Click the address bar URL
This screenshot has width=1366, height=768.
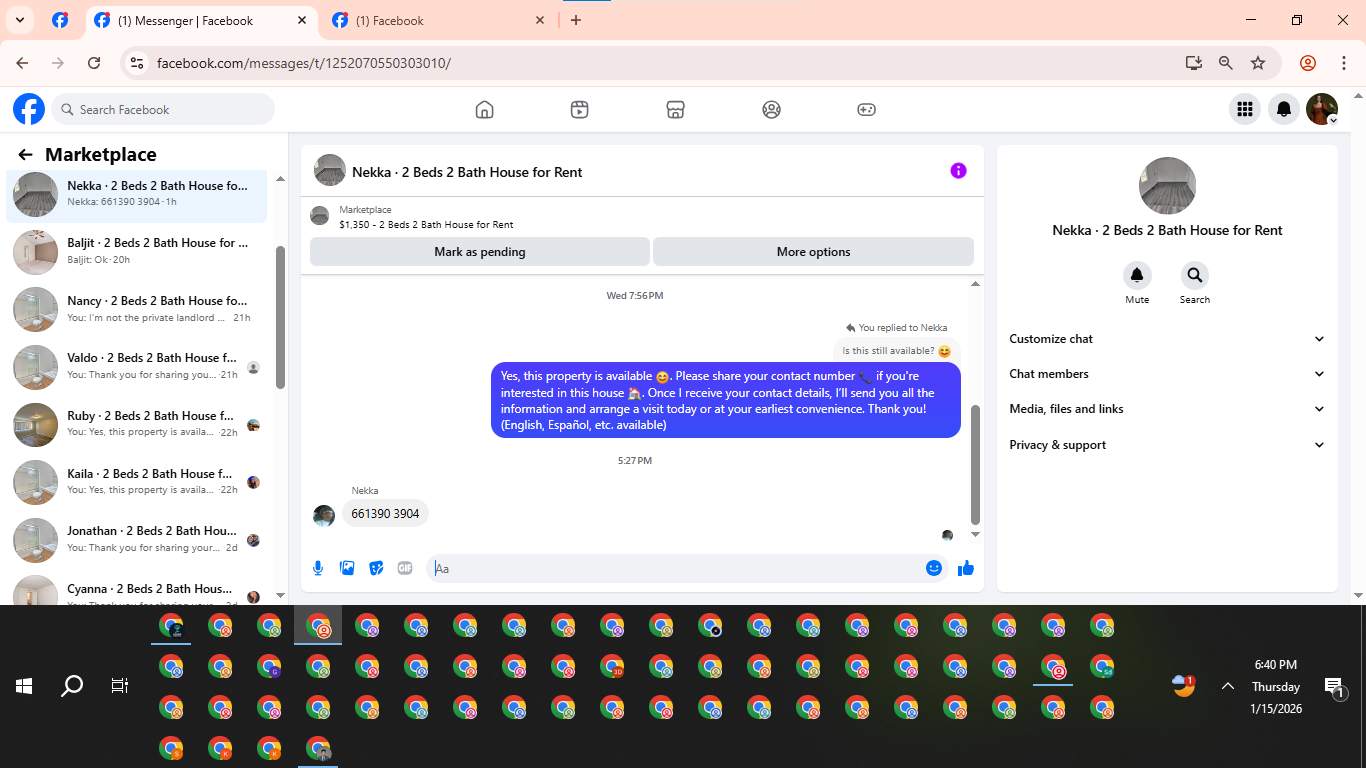click(x=304, y=63)
